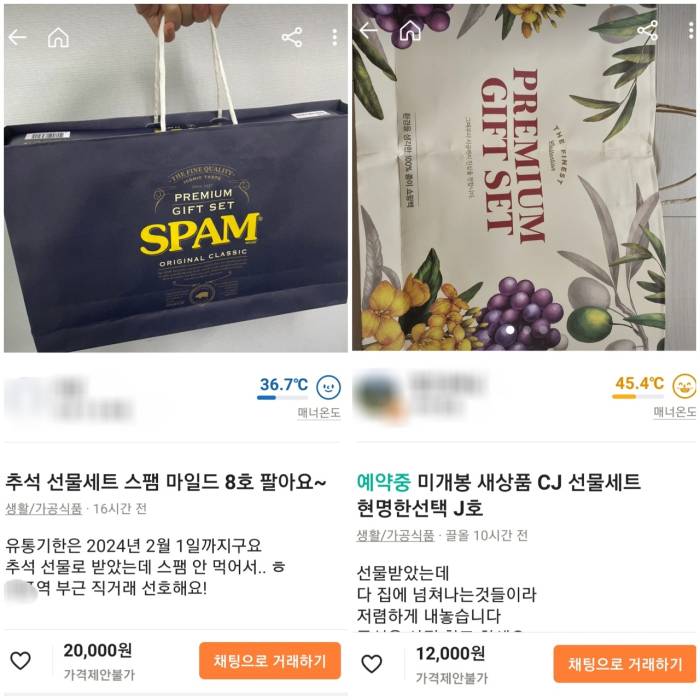Open 생활/가공식품 category on SPAM listing

tap(44, 508)
